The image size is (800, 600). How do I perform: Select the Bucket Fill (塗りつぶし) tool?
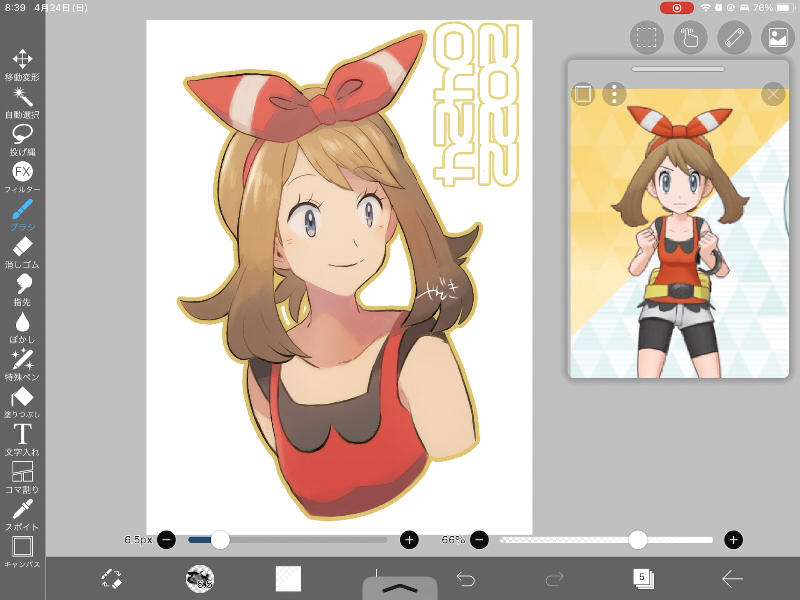point(22,403)
